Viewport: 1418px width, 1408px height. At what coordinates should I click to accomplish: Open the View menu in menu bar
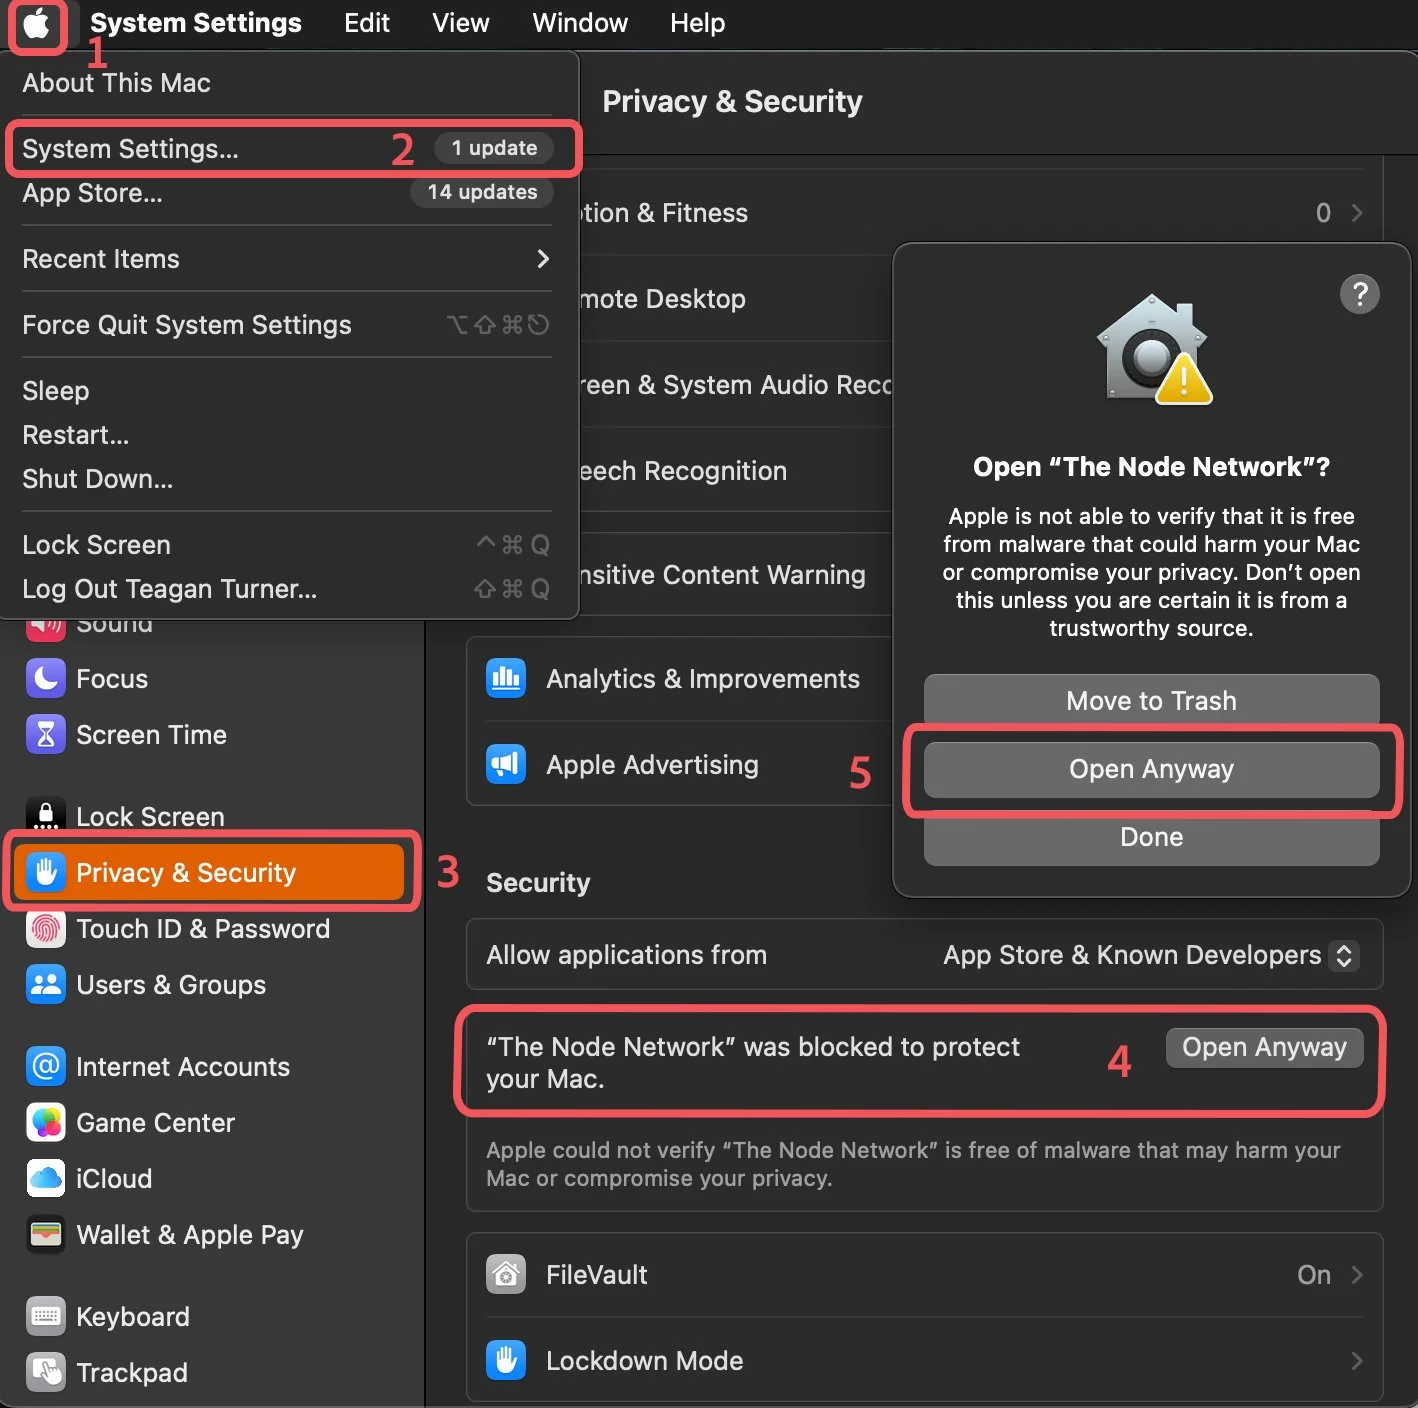coord(461,23)
